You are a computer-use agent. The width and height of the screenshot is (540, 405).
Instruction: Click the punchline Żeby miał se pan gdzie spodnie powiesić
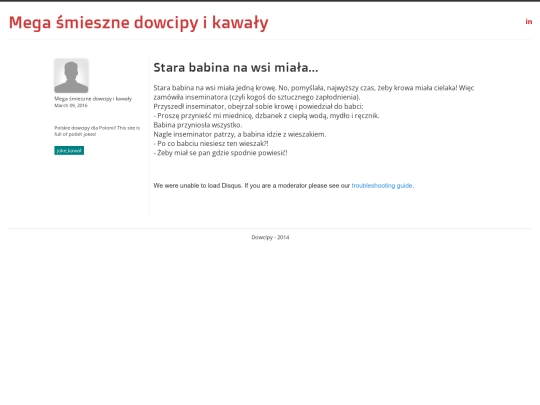pos(220,153)
